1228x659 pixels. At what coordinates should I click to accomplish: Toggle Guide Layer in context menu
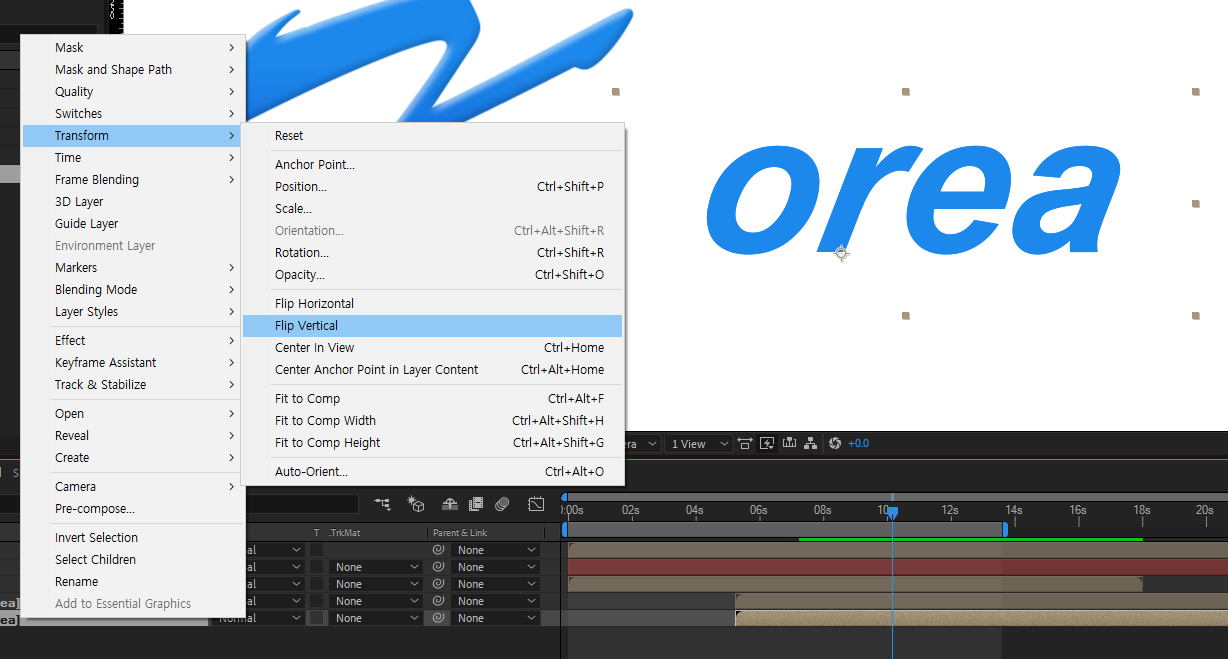point(133,223)
